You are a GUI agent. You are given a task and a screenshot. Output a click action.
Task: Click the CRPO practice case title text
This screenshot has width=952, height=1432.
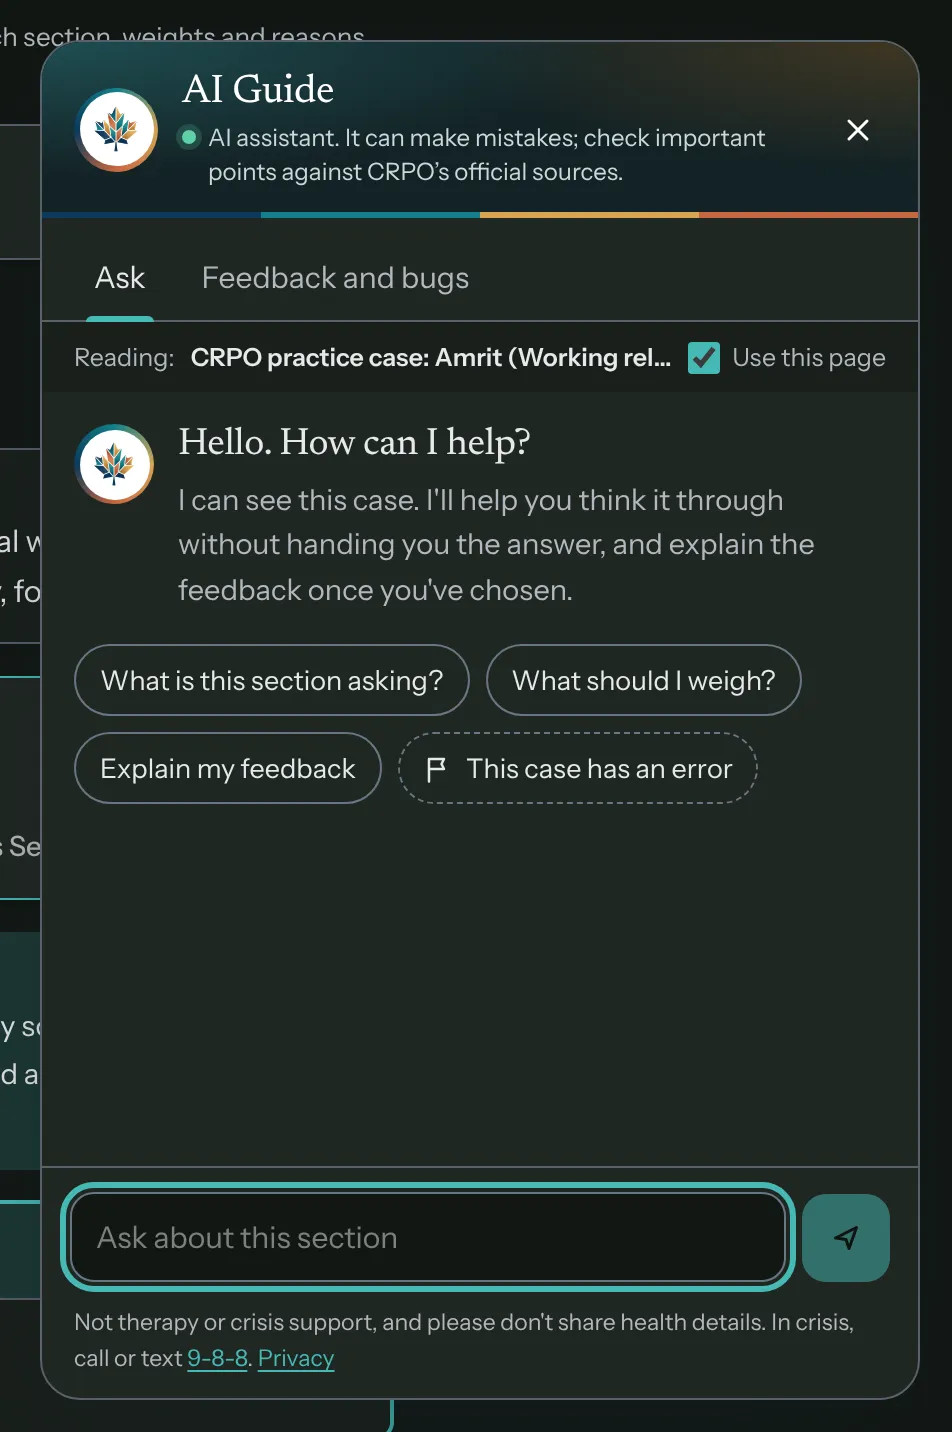click(x=431, y=358)
